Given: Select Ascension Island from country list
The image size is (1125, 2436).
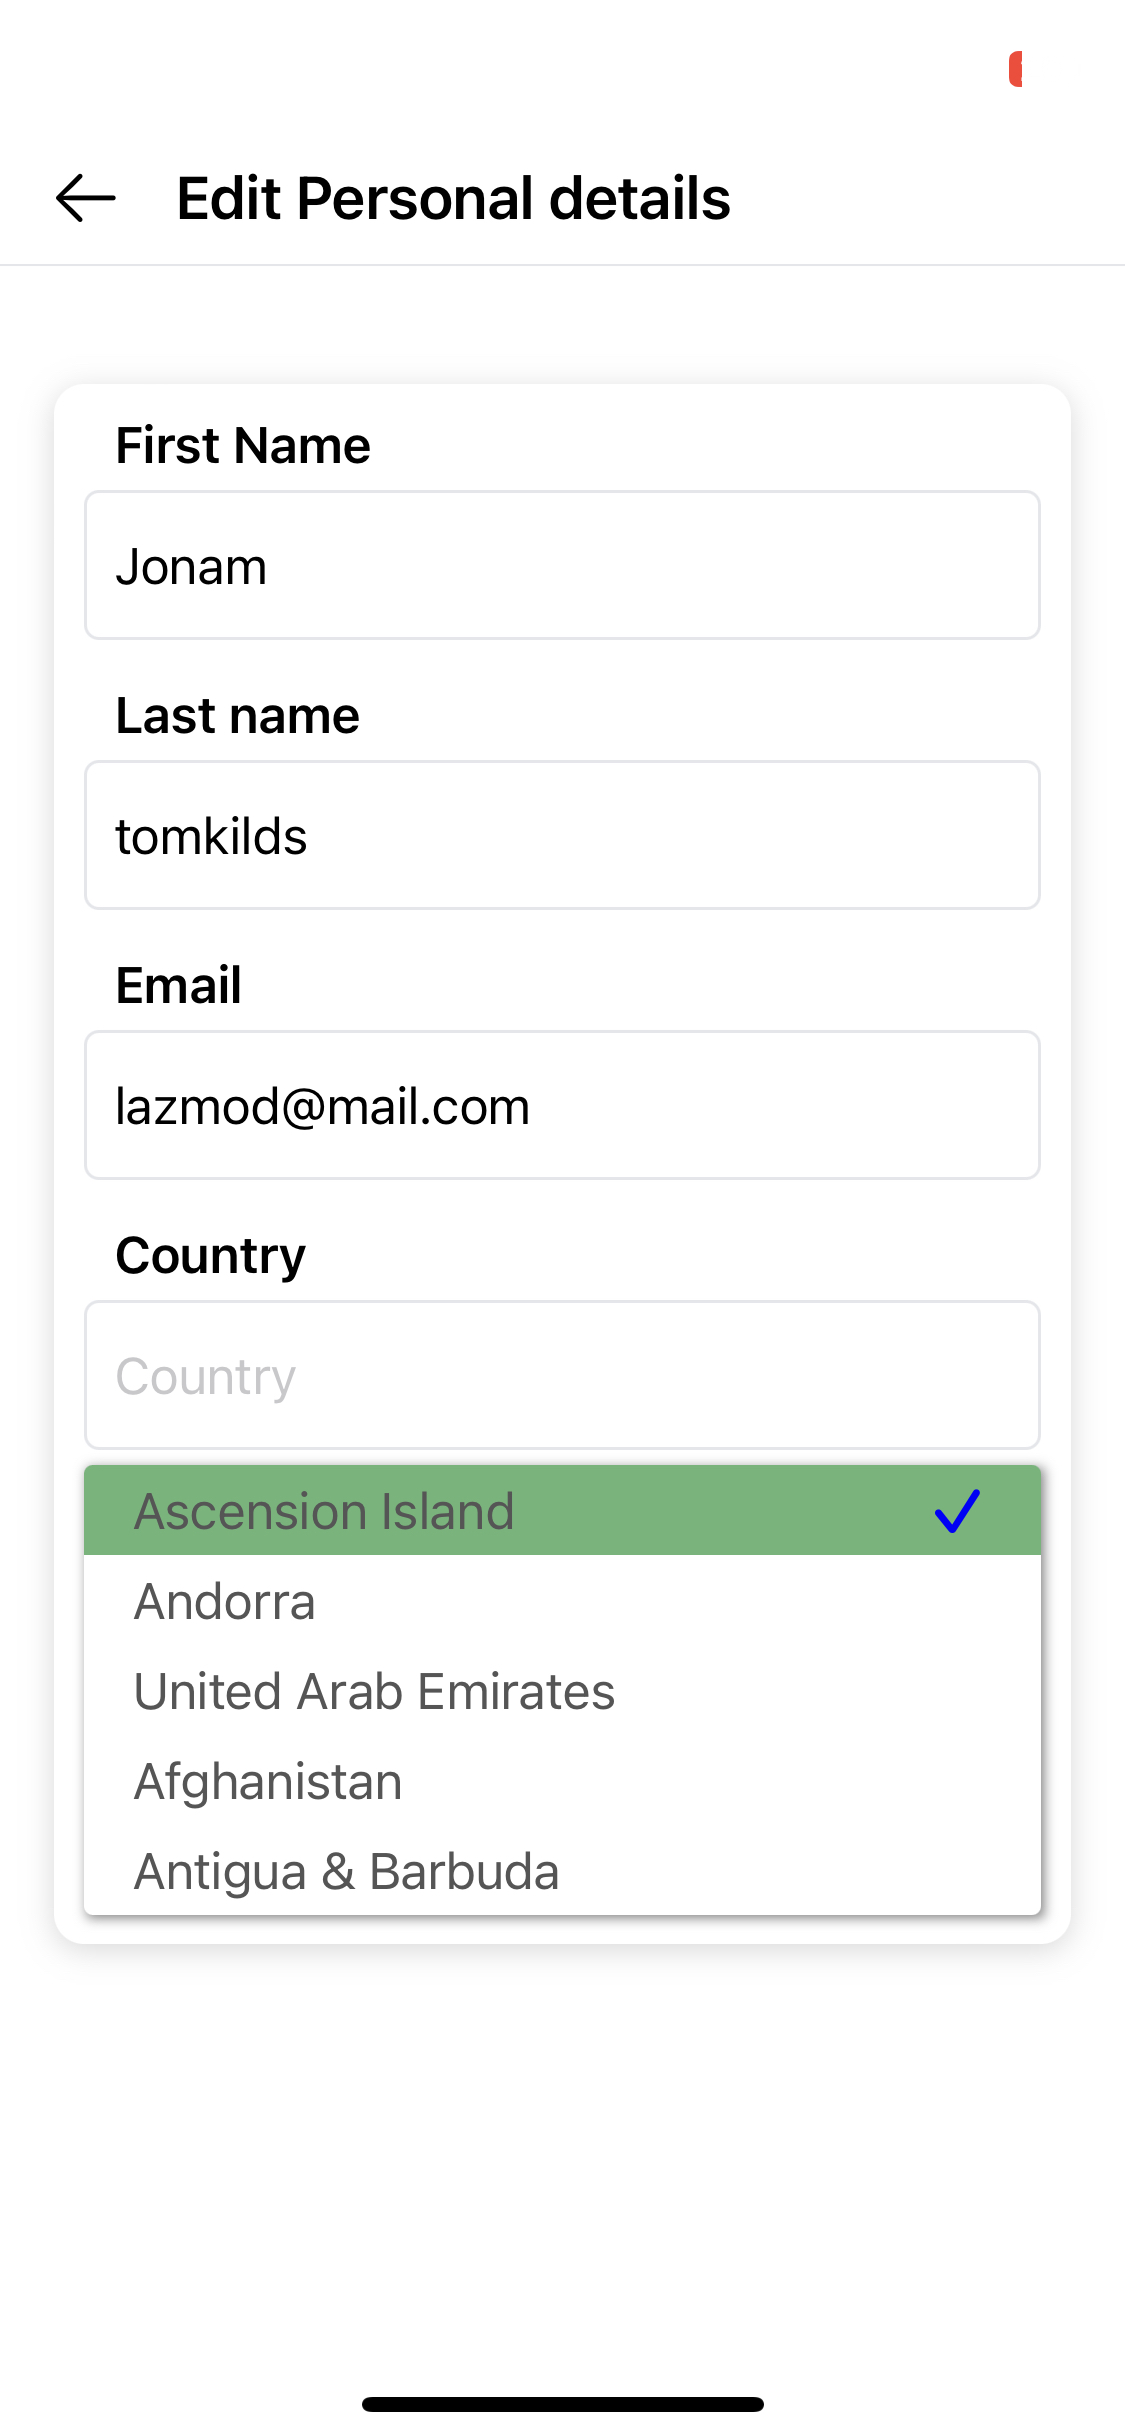Looking at the screenshot, I should click(x=324, y=1511).
